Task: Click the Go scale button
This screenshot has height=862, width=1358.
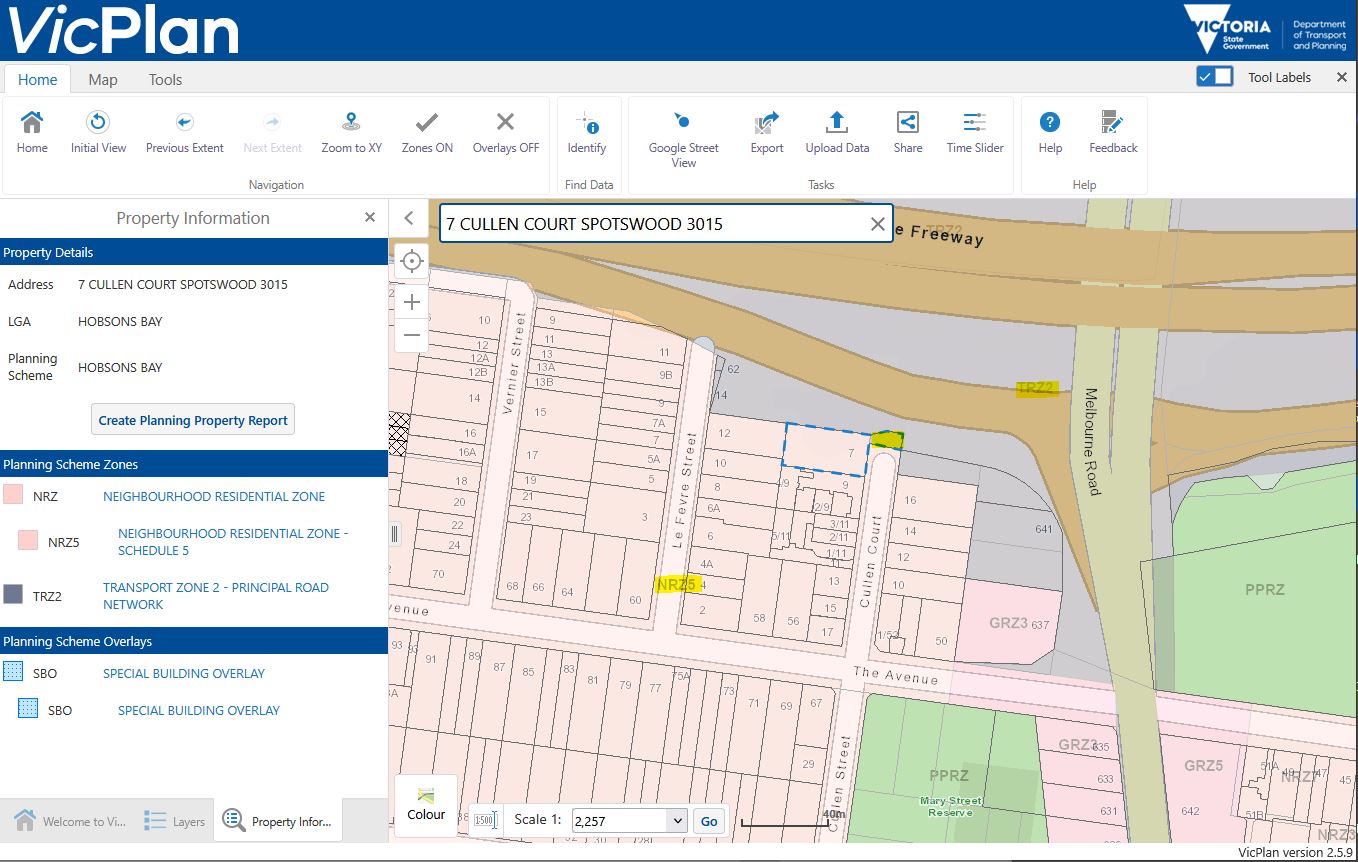Action: 709,821
